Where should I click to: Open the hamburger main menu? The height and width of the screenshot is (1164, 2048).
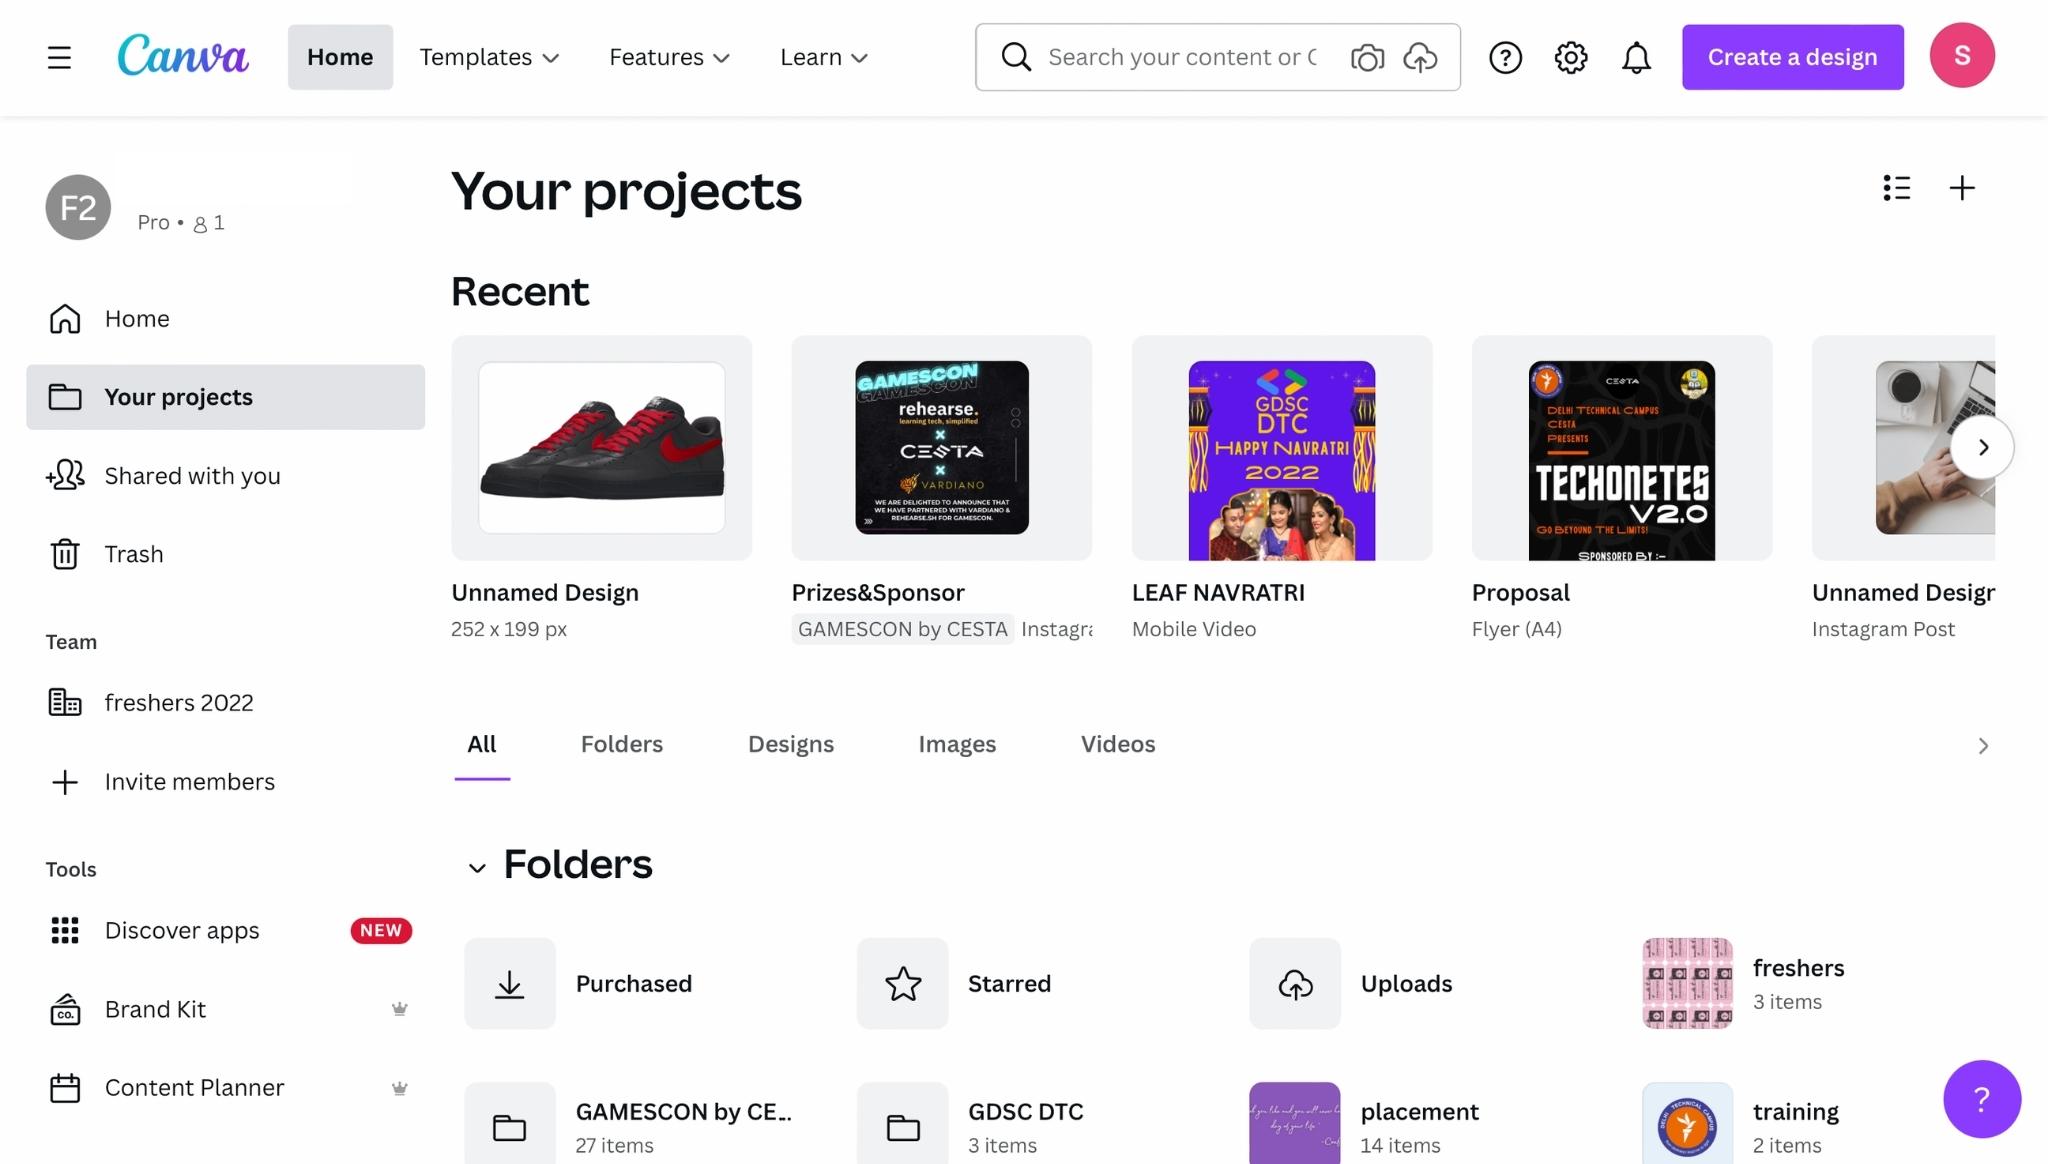(x=59, y=57)
